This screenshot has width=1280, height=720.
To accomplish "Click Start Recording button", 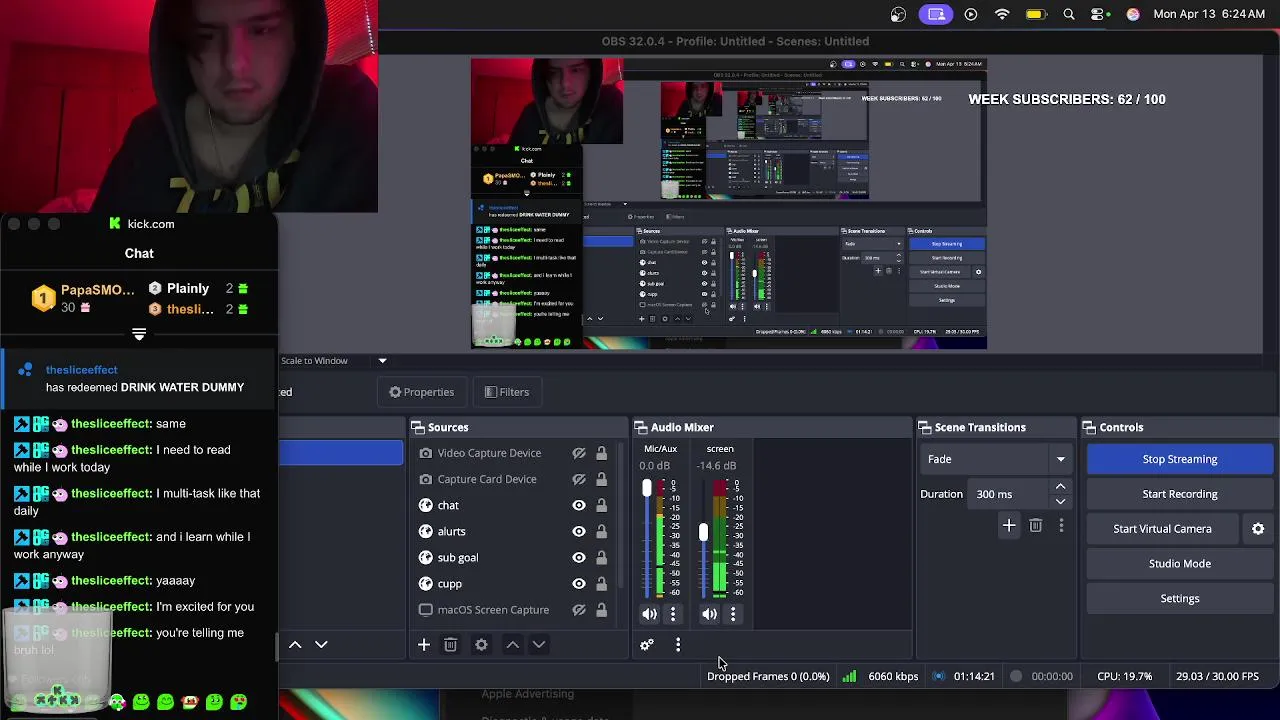I will [x=1180, y=494].
